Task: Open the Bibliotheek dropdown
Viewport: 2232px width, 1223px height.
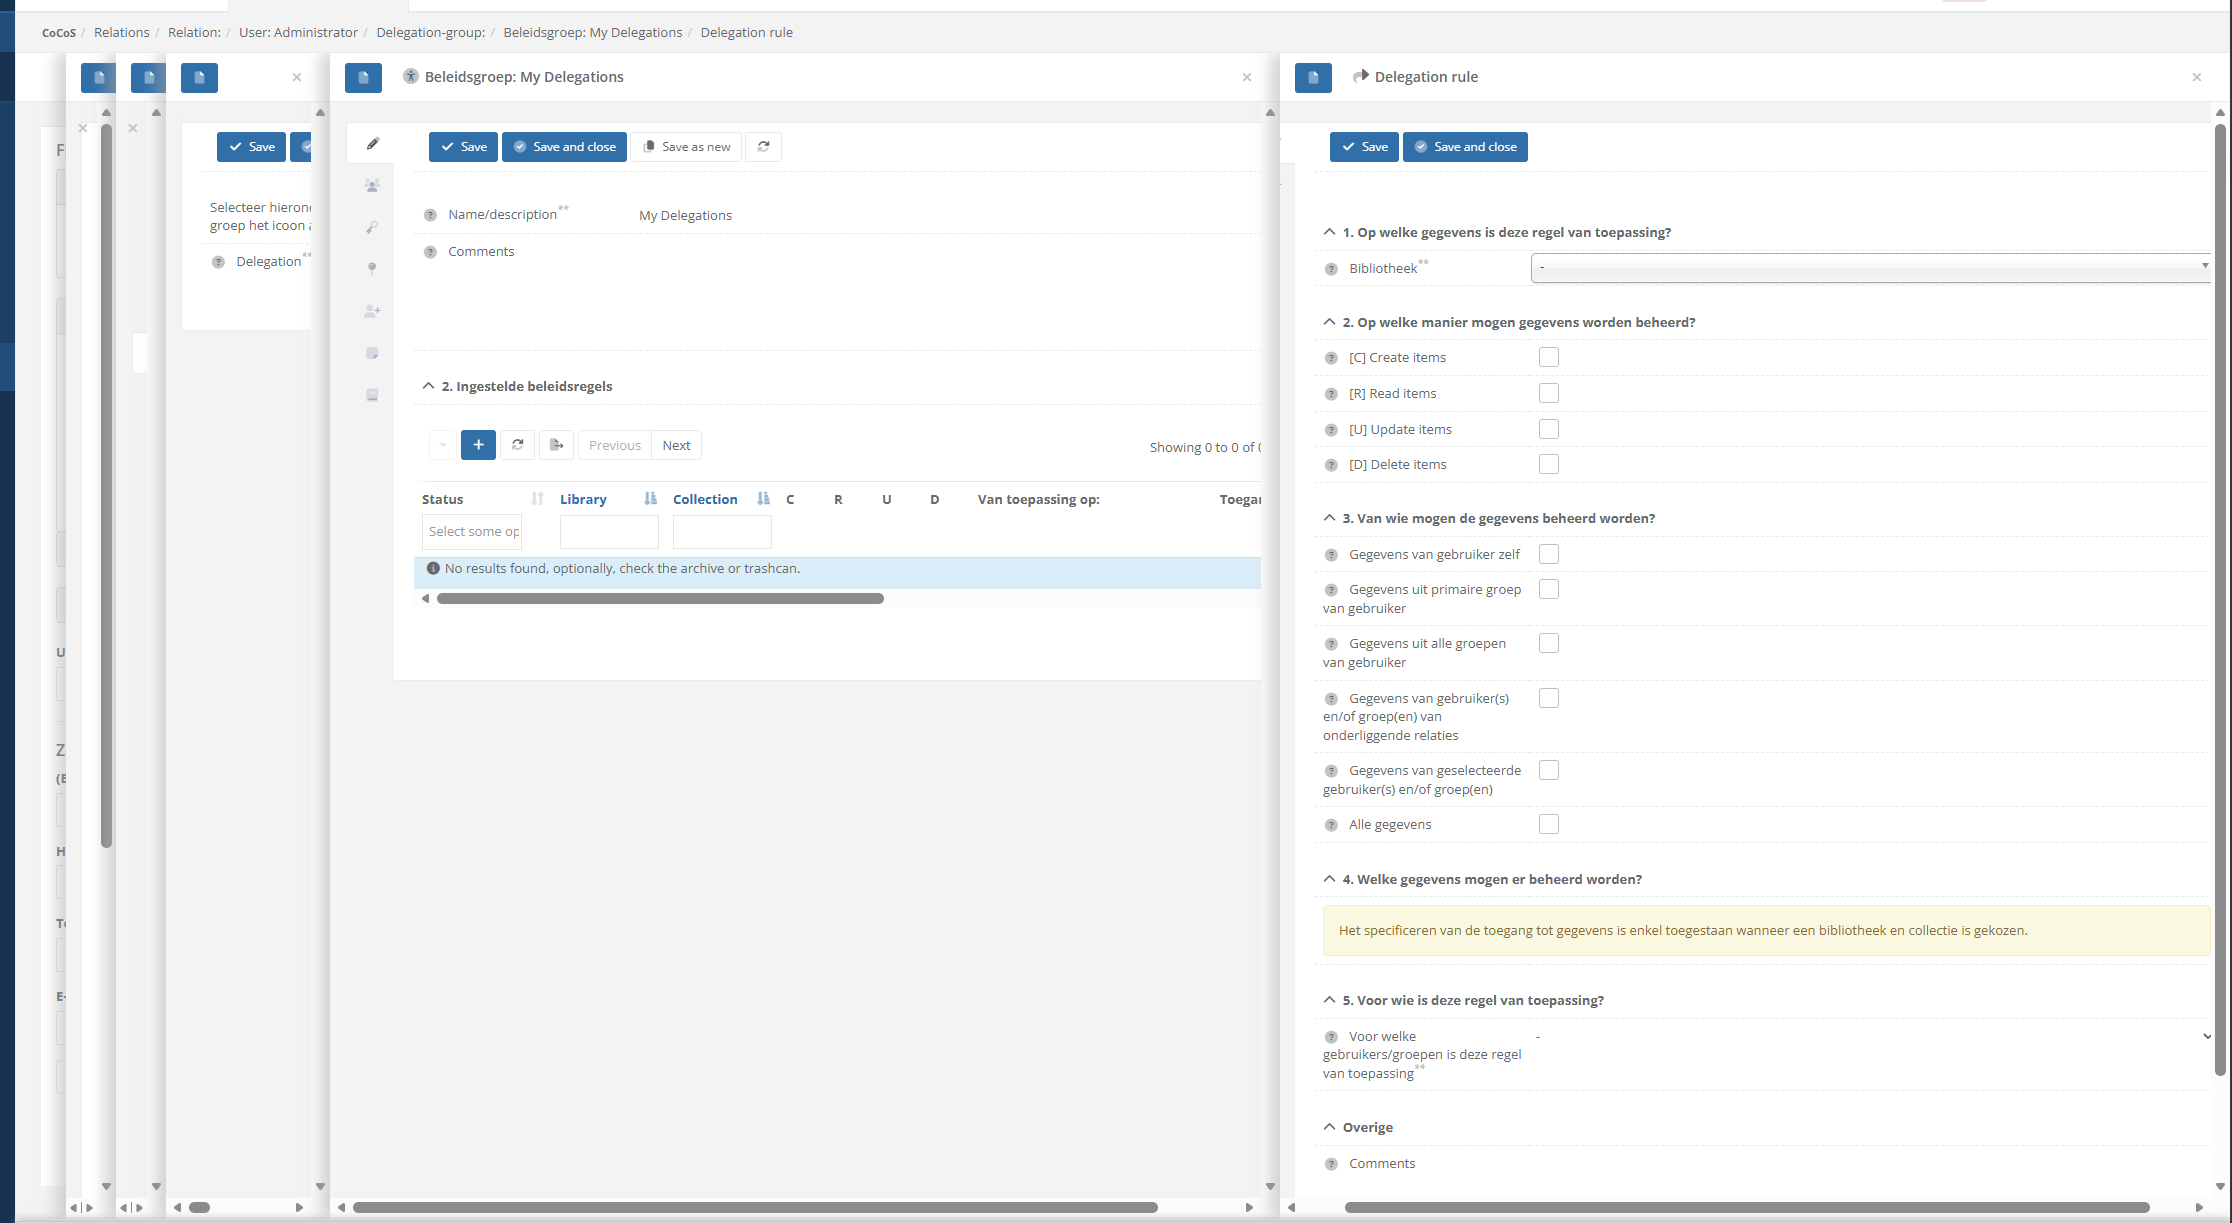Action: [x=1870, y=267]
